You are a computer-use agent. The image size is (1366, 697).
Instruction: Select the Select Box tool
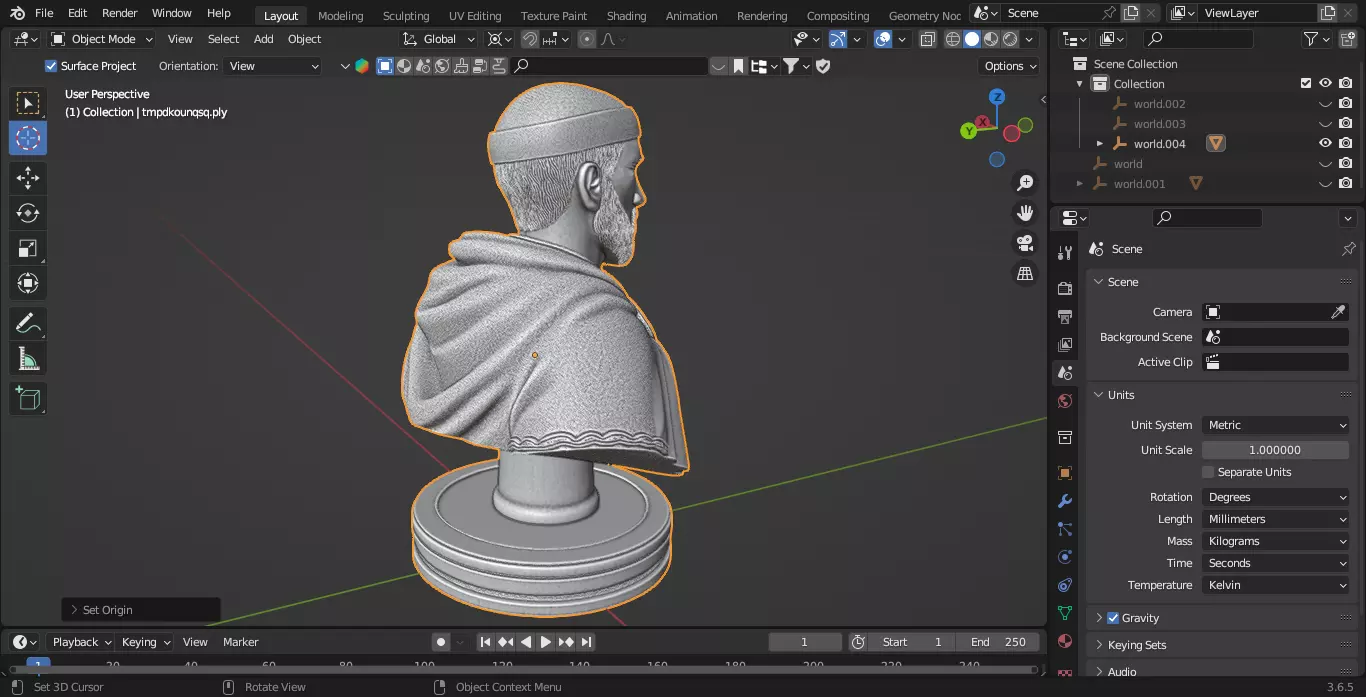[28, 103]
